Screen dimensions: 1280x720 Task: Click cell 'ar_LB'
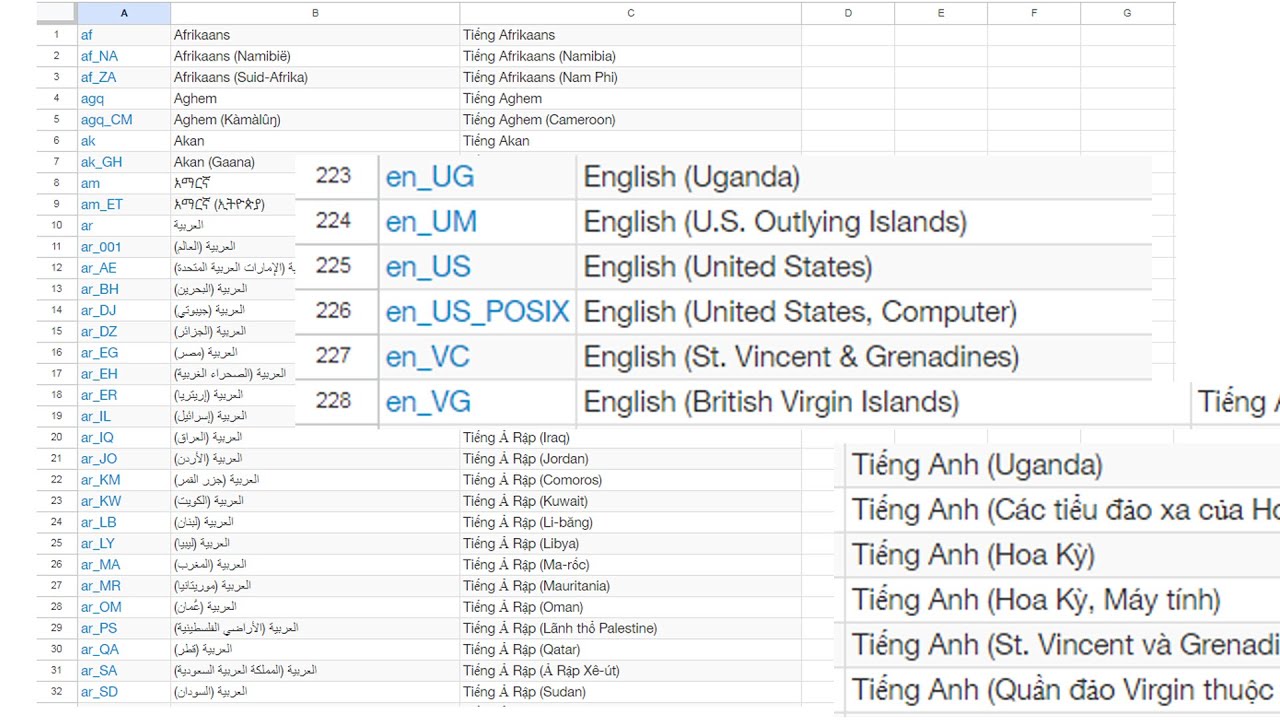[x=124, y=522]
